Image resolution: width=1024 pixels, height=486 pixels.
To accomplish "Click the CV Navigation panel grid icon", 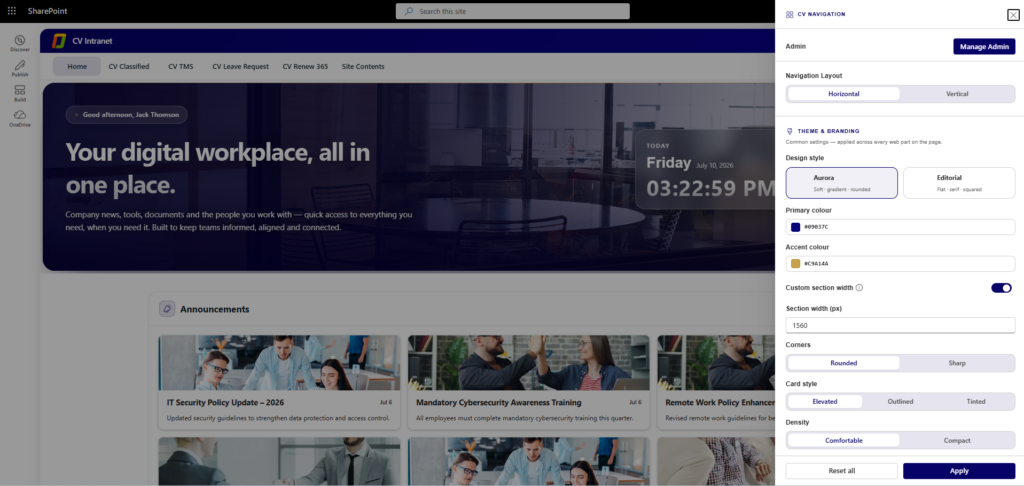I will 790,14.
